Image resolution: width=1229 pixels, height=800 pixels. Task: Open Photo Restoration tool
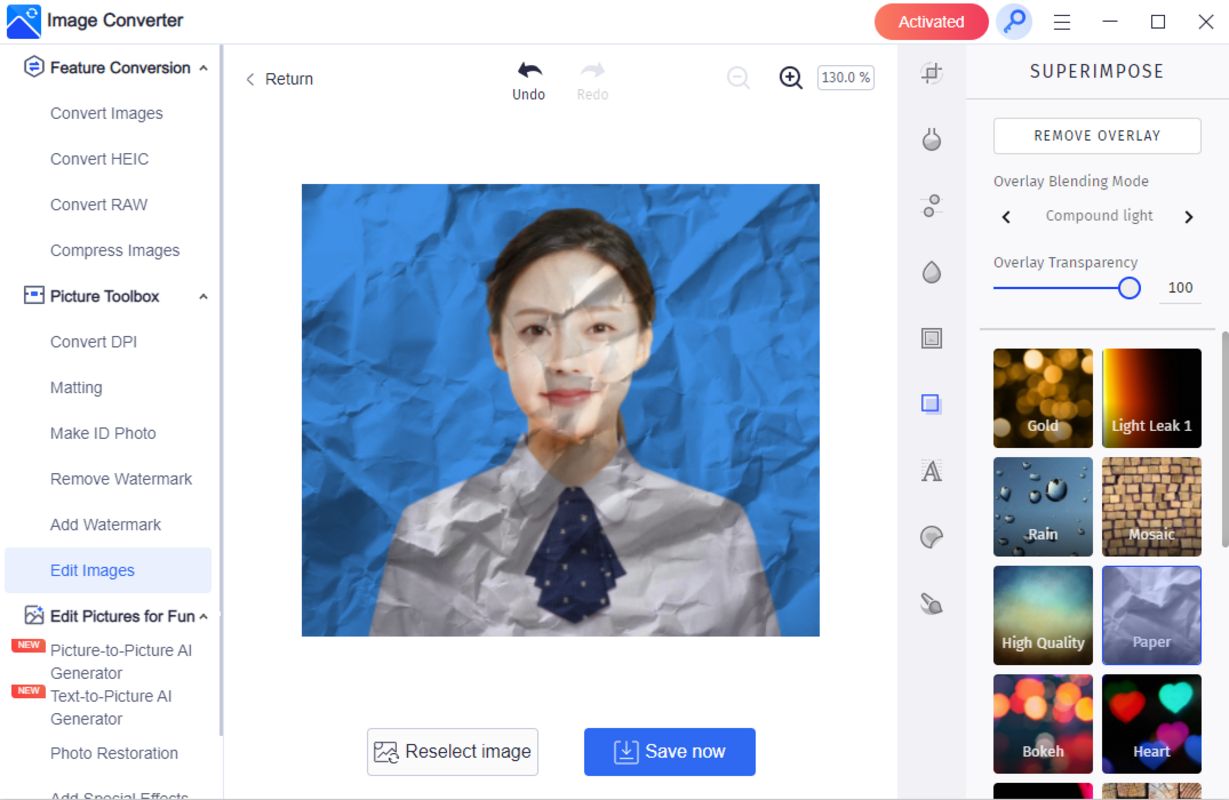pos(114,753)
